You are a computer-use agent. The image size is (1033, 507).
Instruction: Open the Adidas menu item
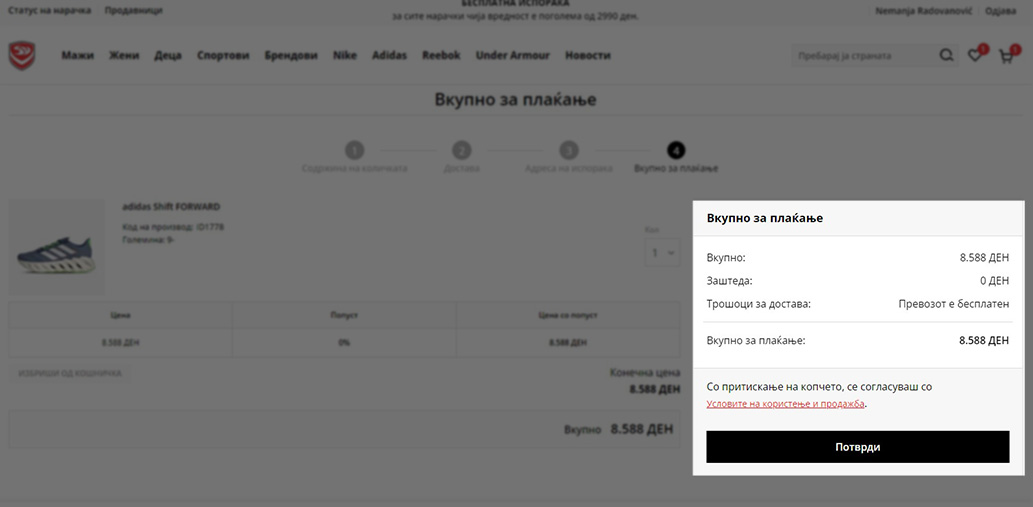389,55
